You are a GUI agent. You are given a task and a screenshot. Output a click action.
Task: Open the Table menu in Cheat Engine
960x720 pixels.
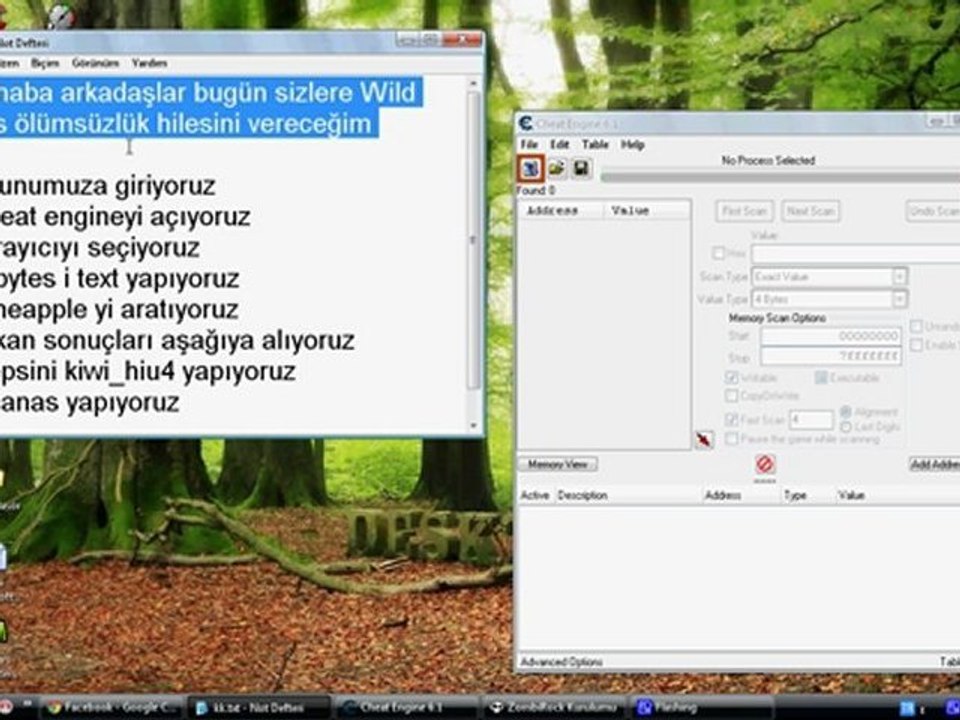(x=594, y=144)
